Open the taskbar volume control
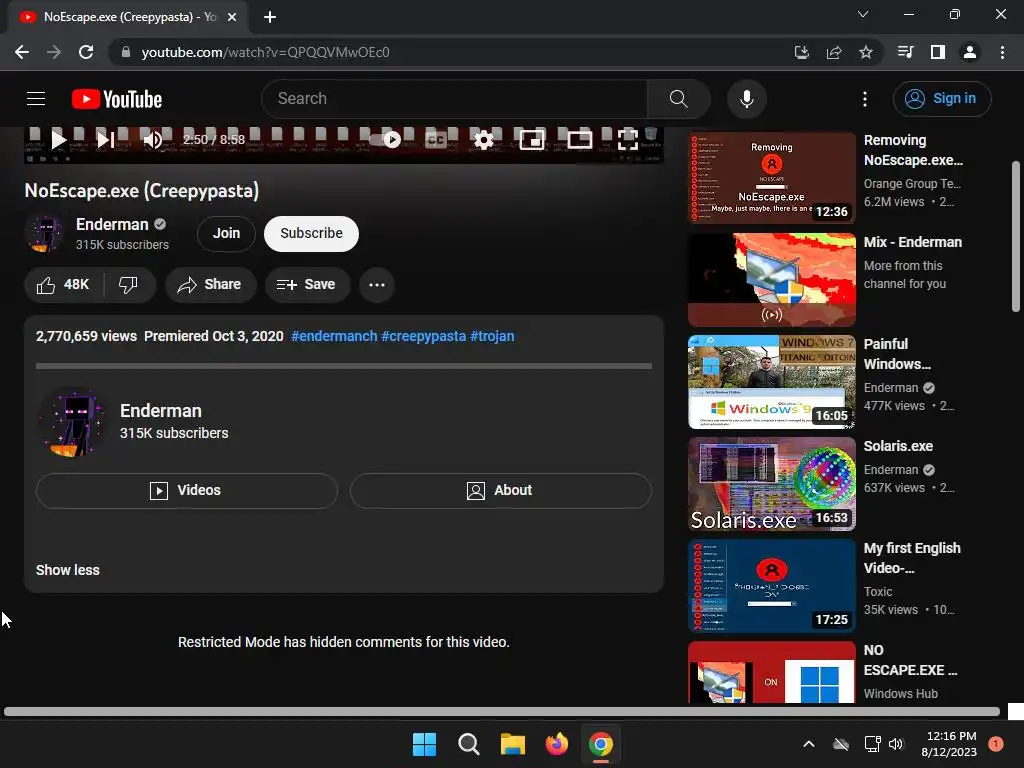Screen dimensions: 1024x768 [896, 744]
